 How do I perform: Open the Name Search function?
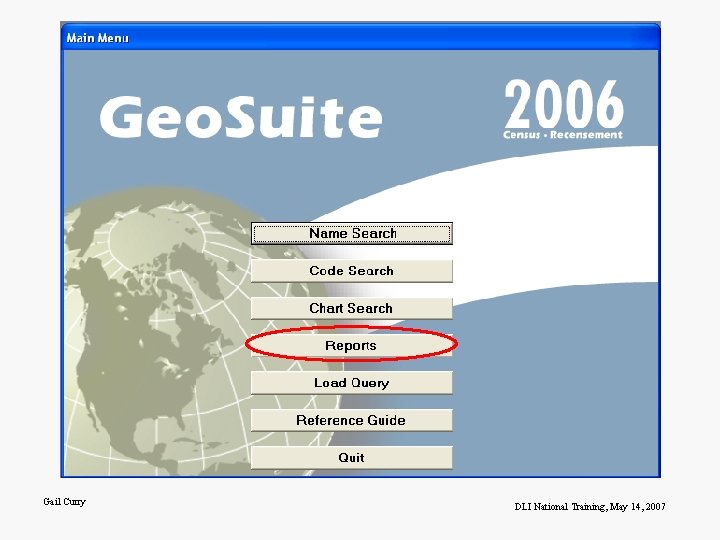[352, 233]
